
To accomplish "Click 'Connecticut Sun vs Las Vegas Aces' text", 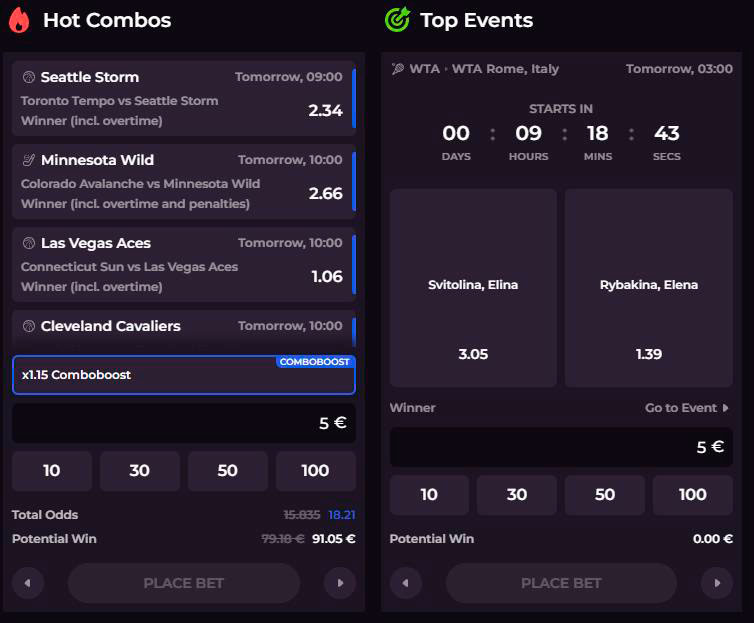I will point(129,267).
